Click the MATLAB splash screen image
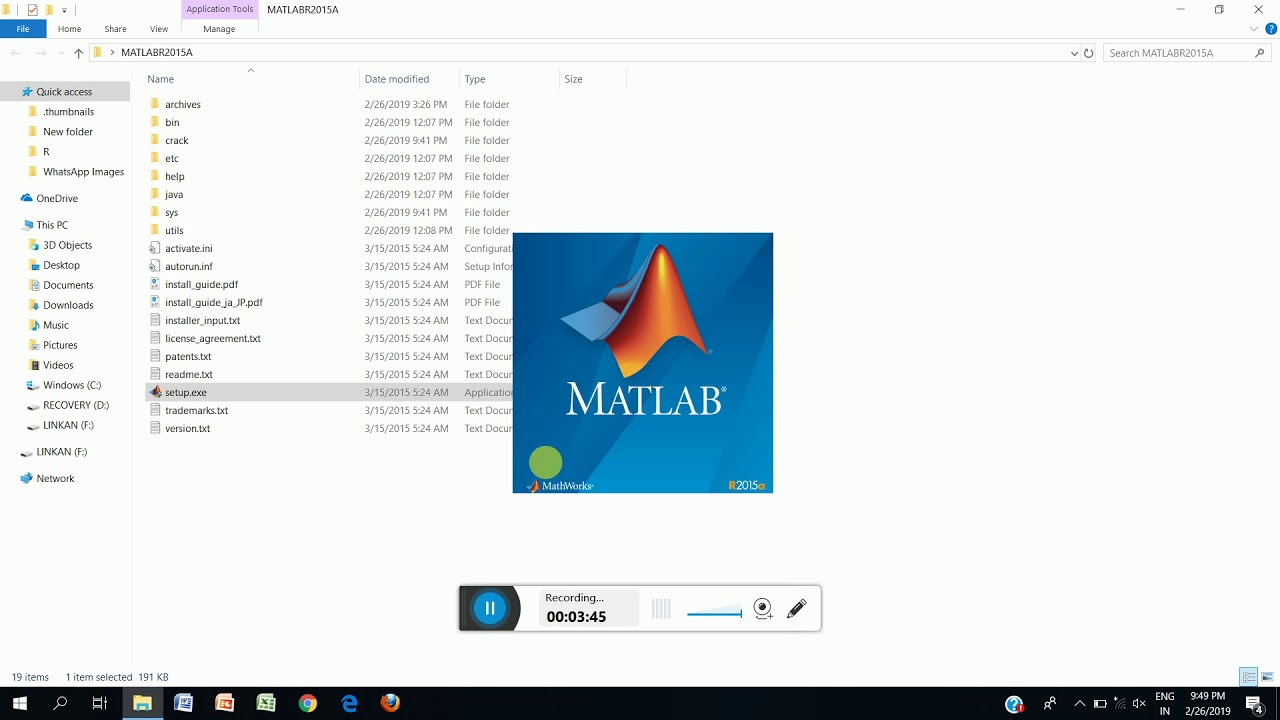 (643, 363)
